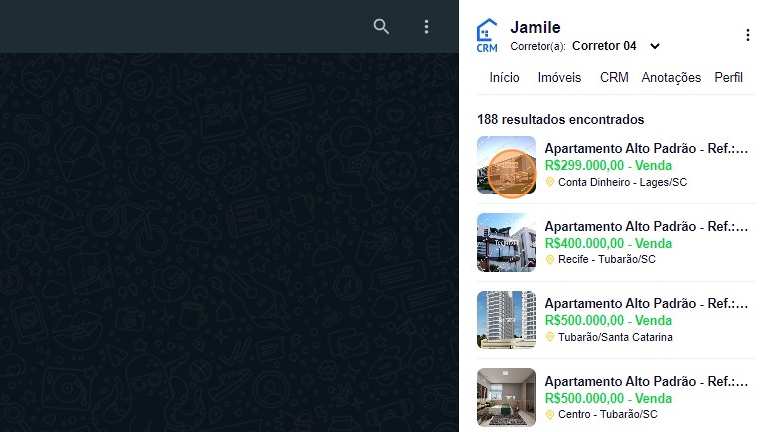Click location pin icon beside Centro - Tubarão/SC
Image resolution: width=774 pixels, height=432 pixels.
(550, 414)
